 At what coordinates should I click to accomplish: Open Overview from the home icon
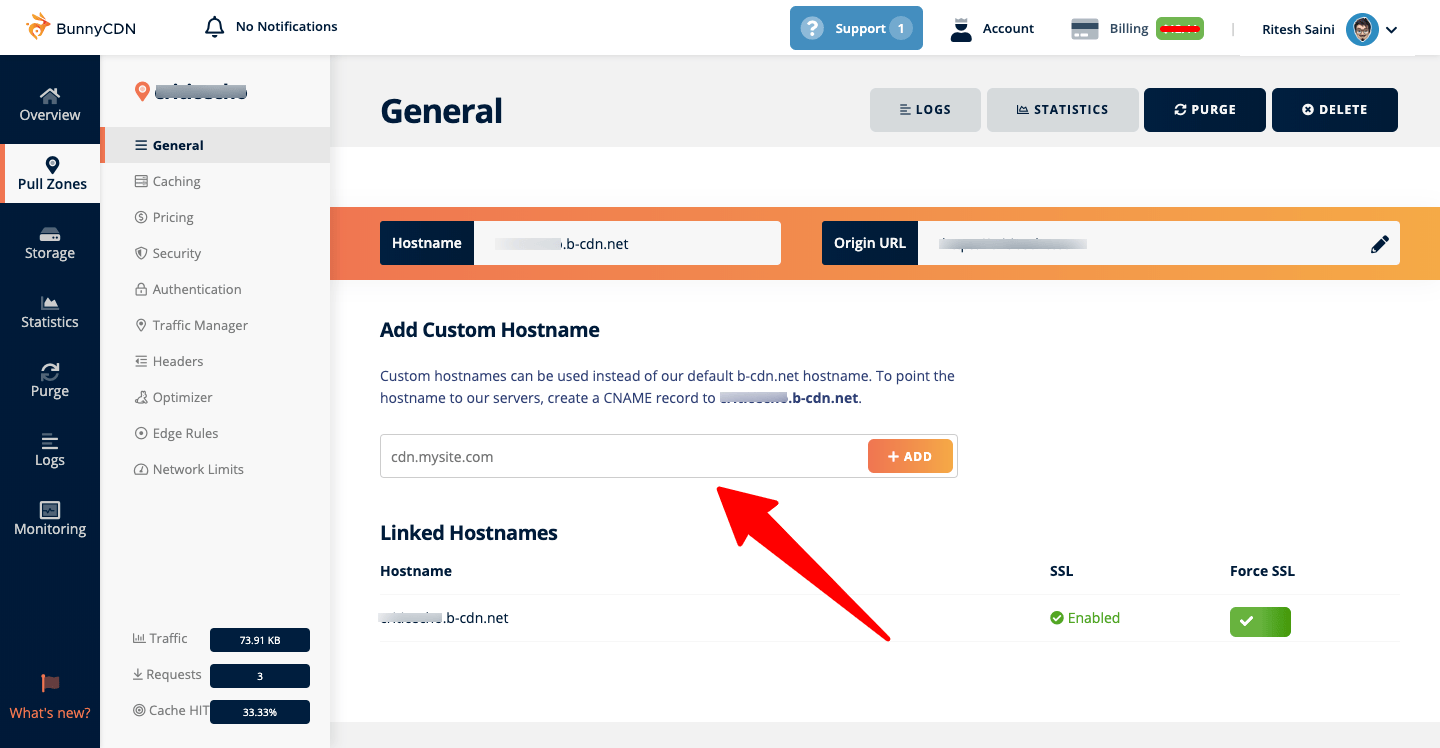coord(50,96)
